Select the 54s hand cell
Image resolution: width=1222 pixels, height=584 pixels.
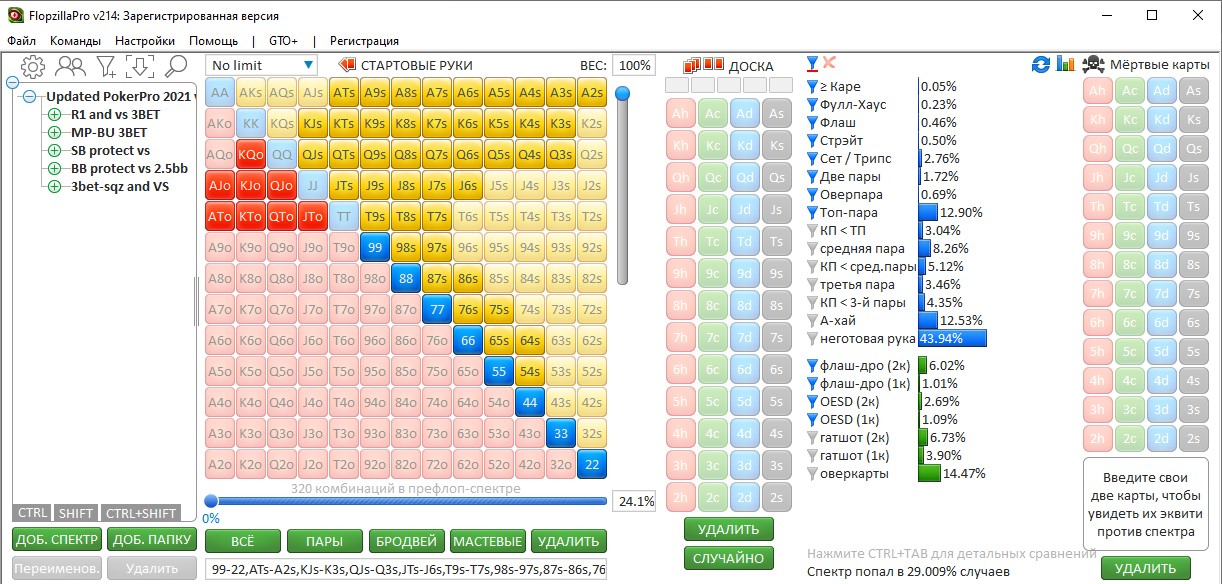529,372
